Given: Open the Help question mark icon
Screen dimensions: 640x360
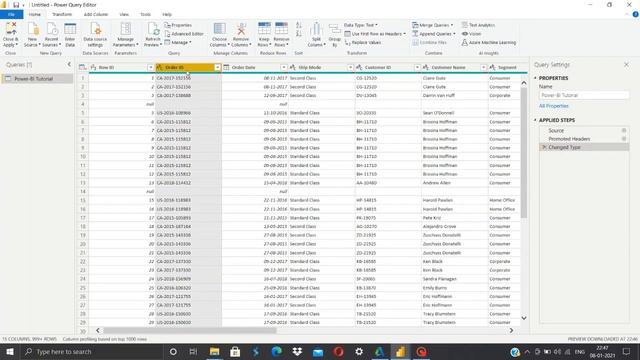Looking at the screenshot, I should (635, 14).
